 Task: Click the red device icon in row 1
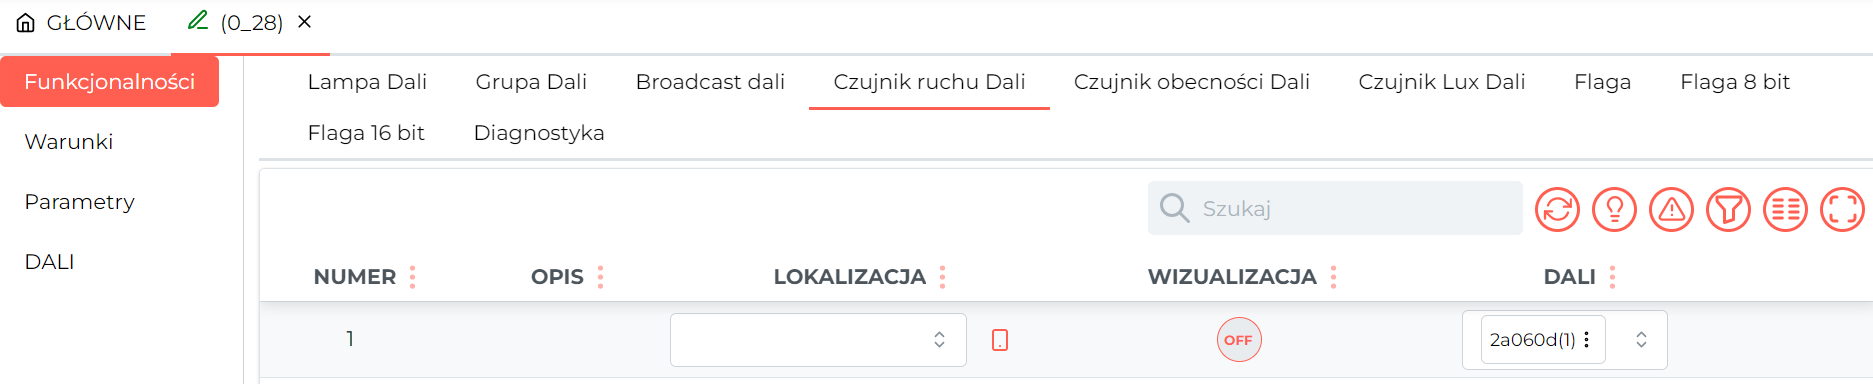pyautogui.click(x=1000, y=340)
